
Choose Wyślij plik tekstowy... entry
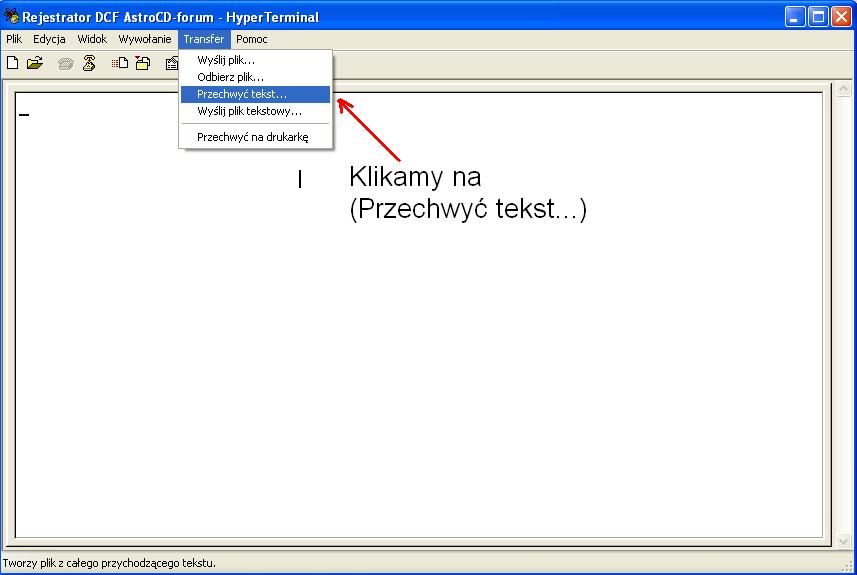255,111
